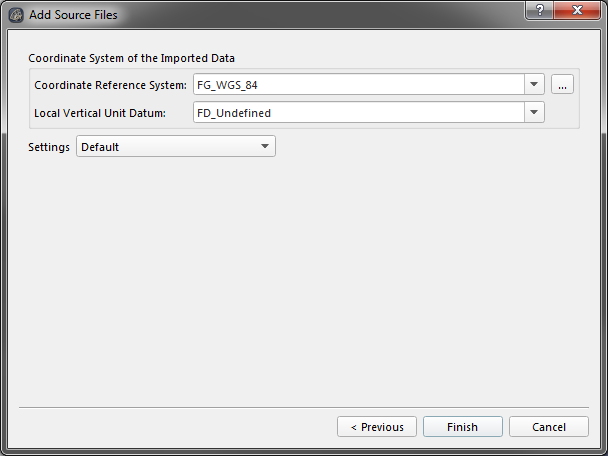Click the empty dialog area below Settings
608x456 pixels.
[x=300, y=280]
